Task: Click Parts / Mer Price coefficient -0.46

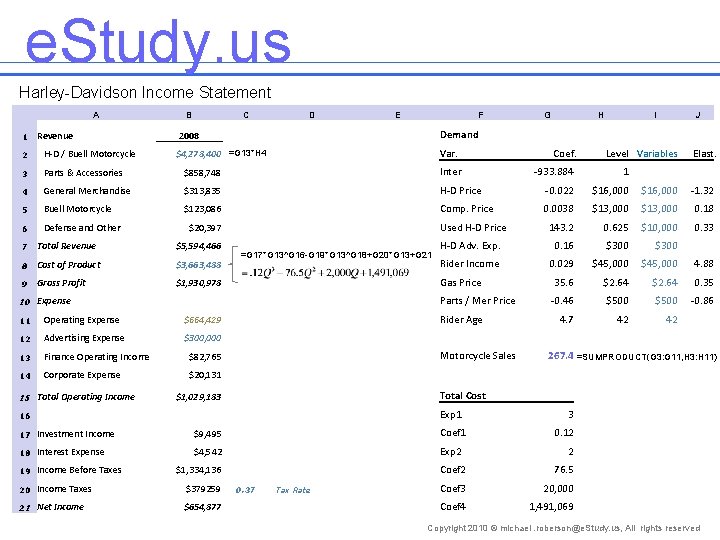Action: coord(562,301)
